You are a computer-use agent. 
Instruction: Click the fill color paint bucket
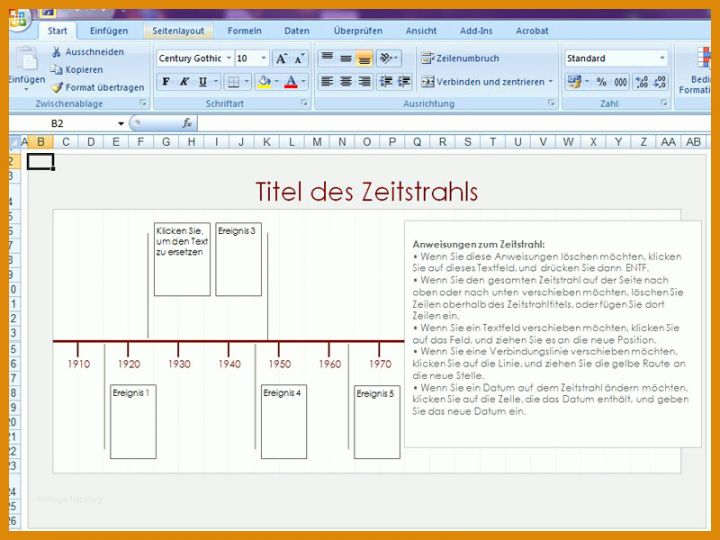[264, 82]
